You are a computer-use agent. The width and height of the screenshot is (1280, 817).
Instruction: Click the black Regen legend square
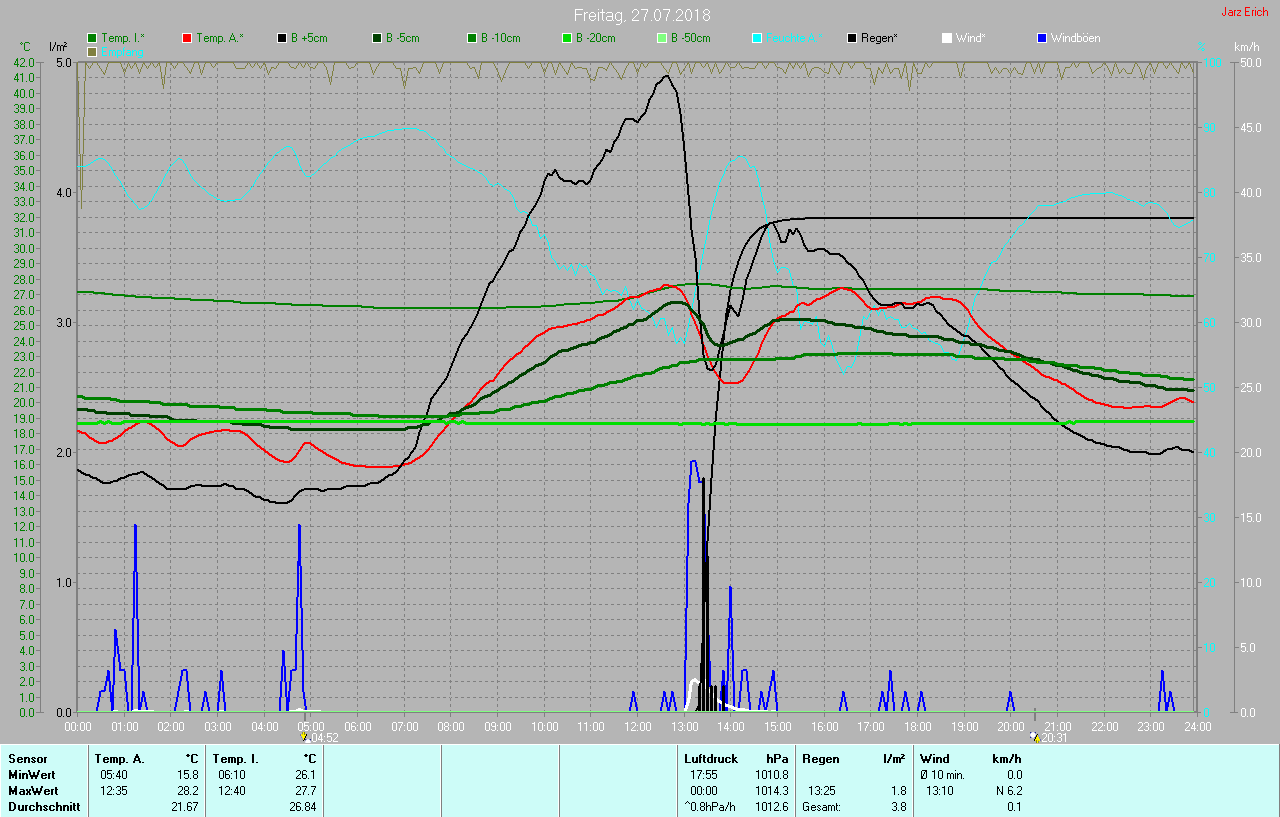pos(852,38)
